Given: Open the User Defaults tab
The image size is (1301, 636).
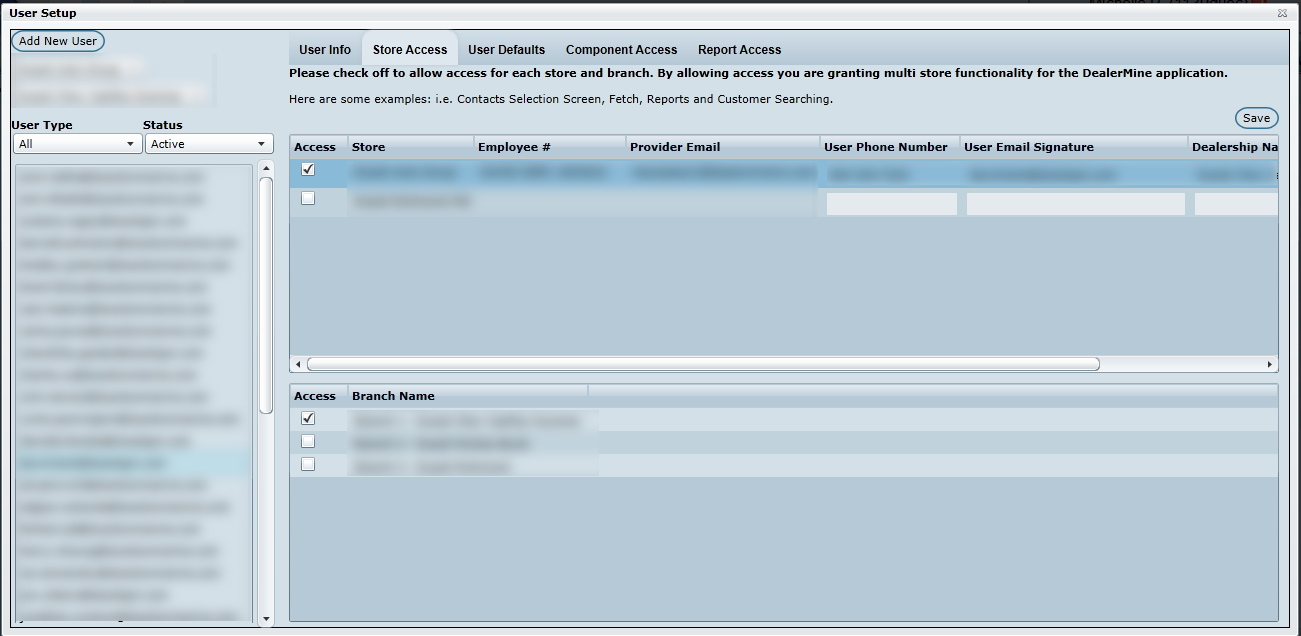Looking at the screenshot, I should coord(506,50).
